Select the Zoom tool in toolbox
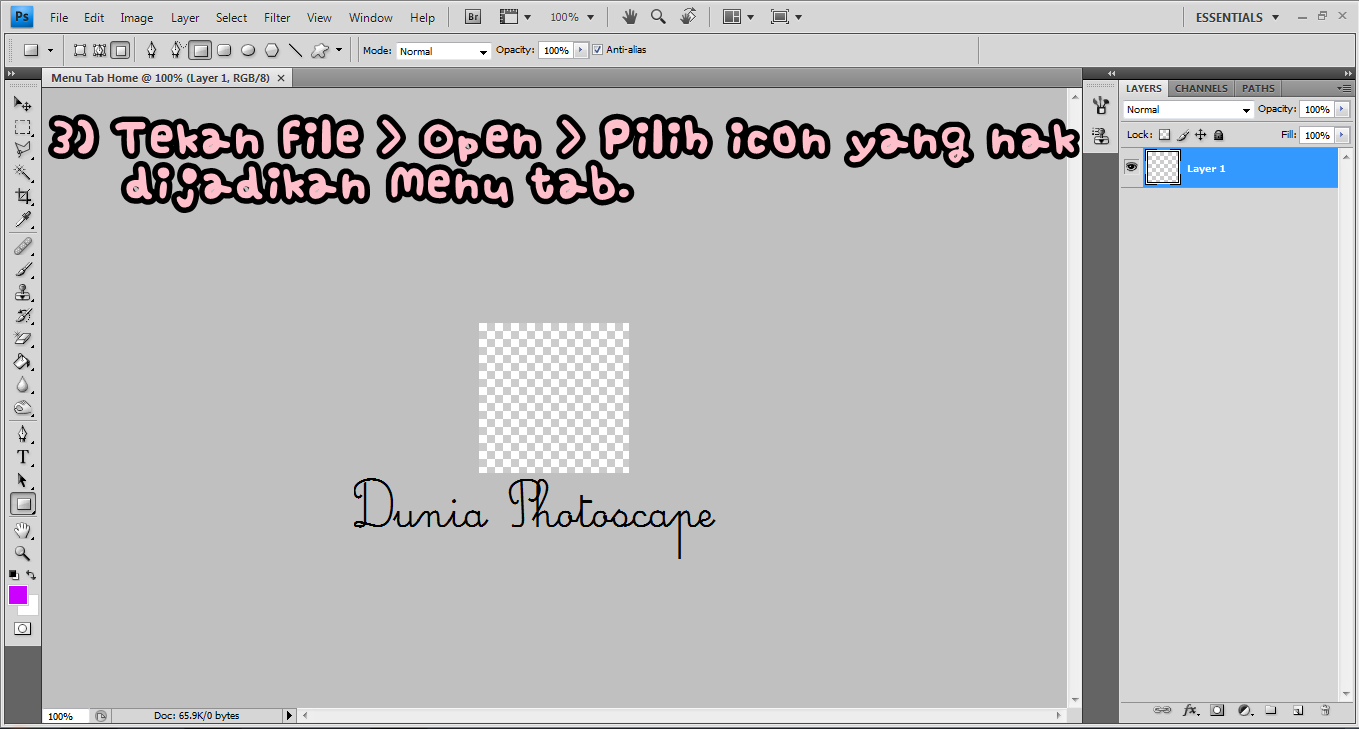 tap(22, 553)
